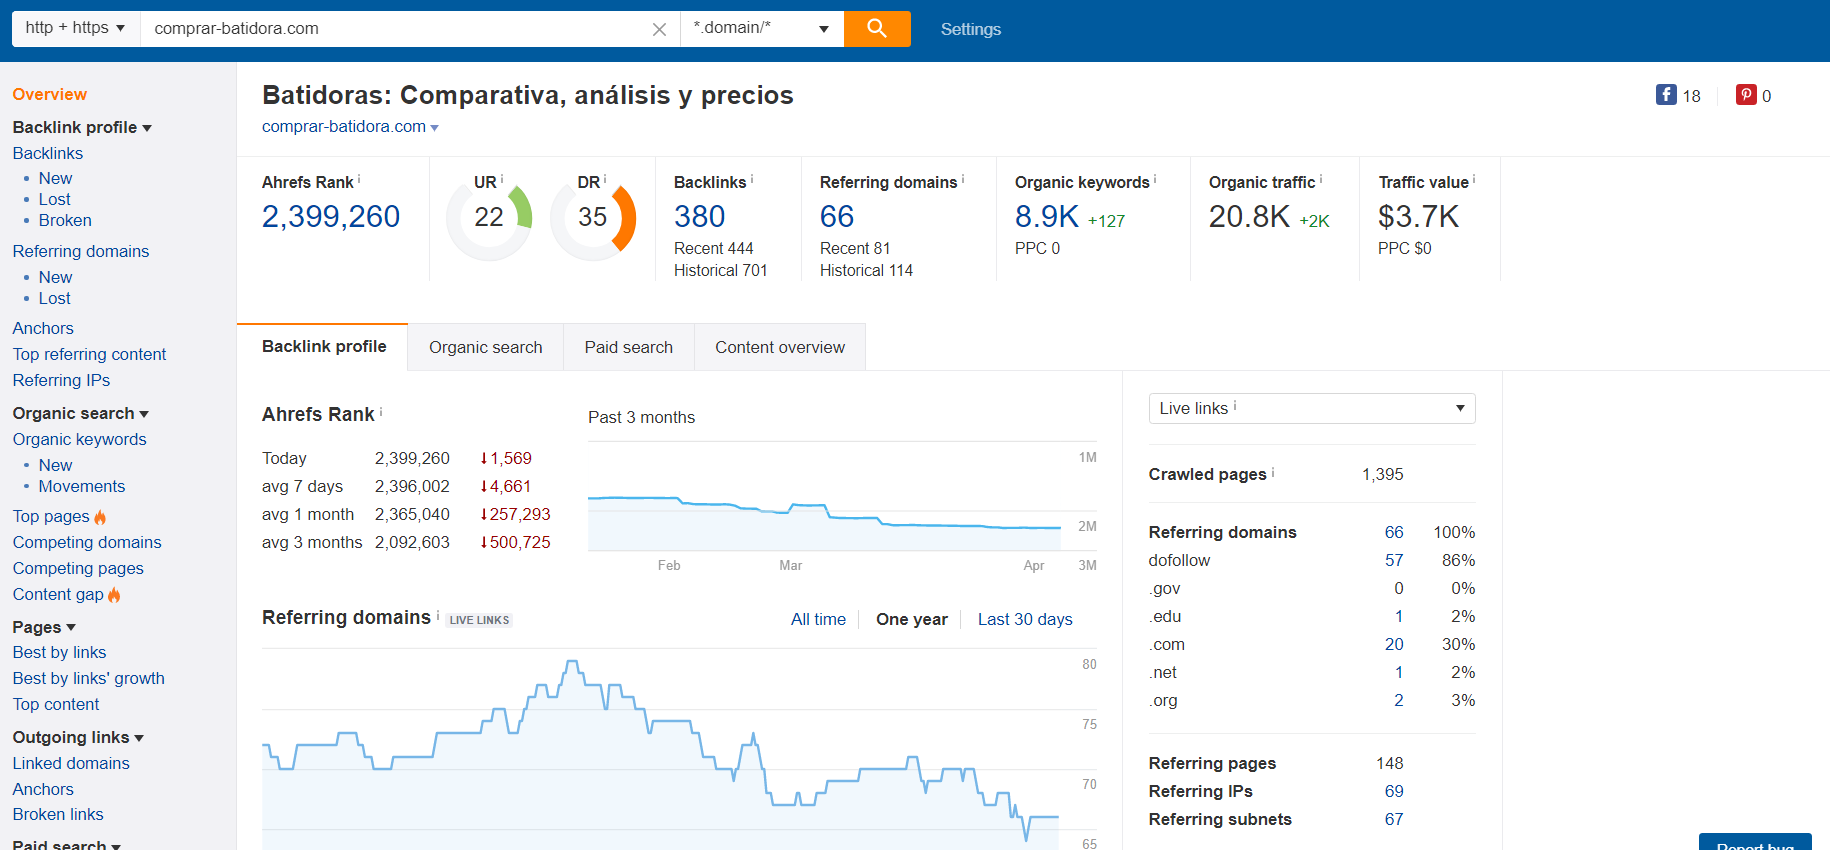Select the Backlink profile tab

[x=324, y=346]
